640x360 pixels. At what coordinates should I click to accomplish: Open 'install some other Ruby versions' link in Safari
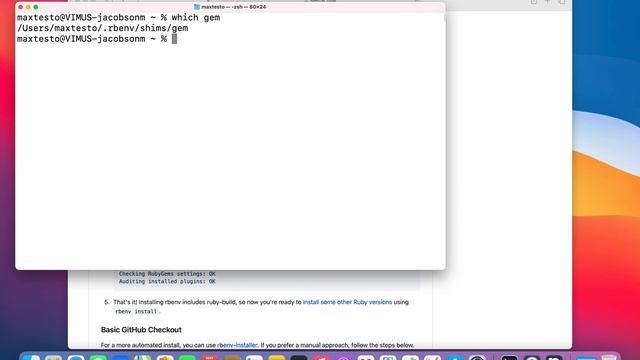coord(347,302)
